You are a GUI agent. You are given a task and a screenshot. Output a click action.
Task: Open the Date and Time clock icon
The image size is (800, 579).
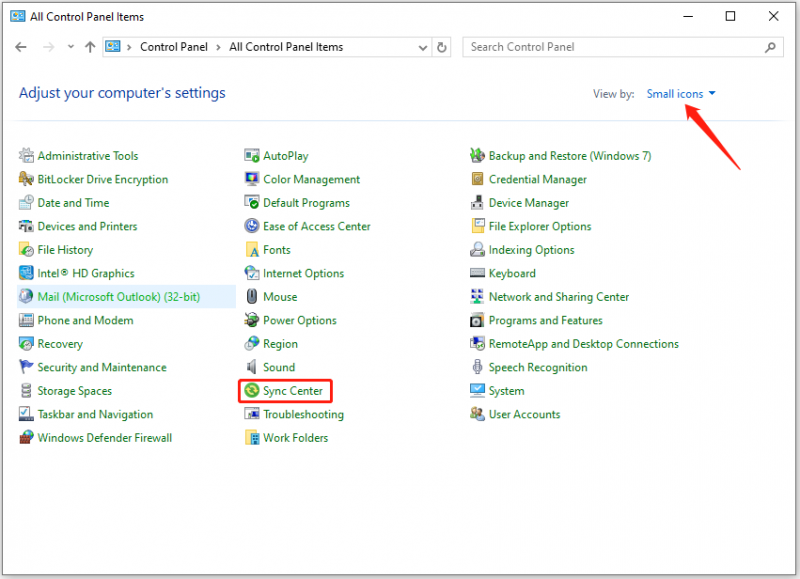(x=26, y=202)
